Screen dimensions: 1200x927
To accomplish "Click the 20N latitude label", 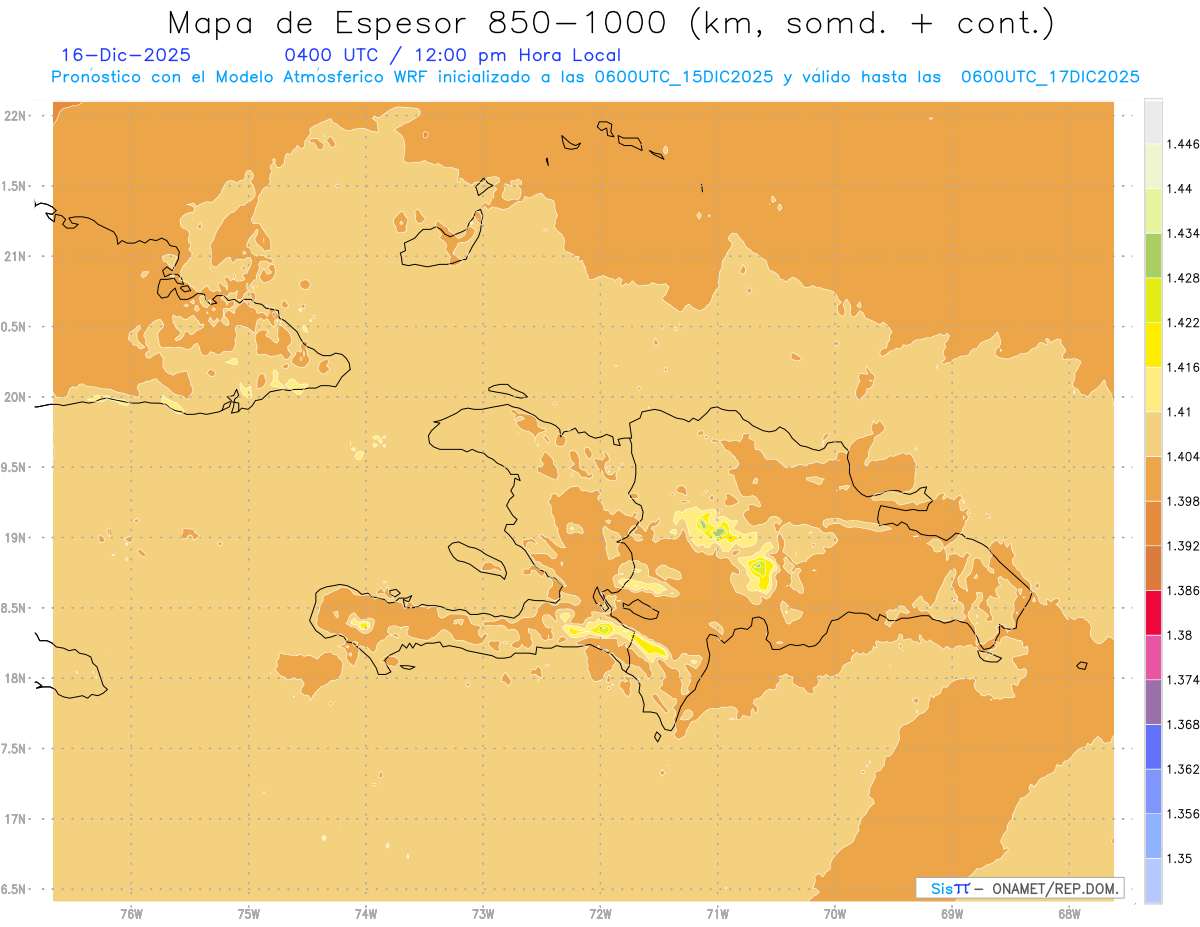I will click(x=17, y=397).
